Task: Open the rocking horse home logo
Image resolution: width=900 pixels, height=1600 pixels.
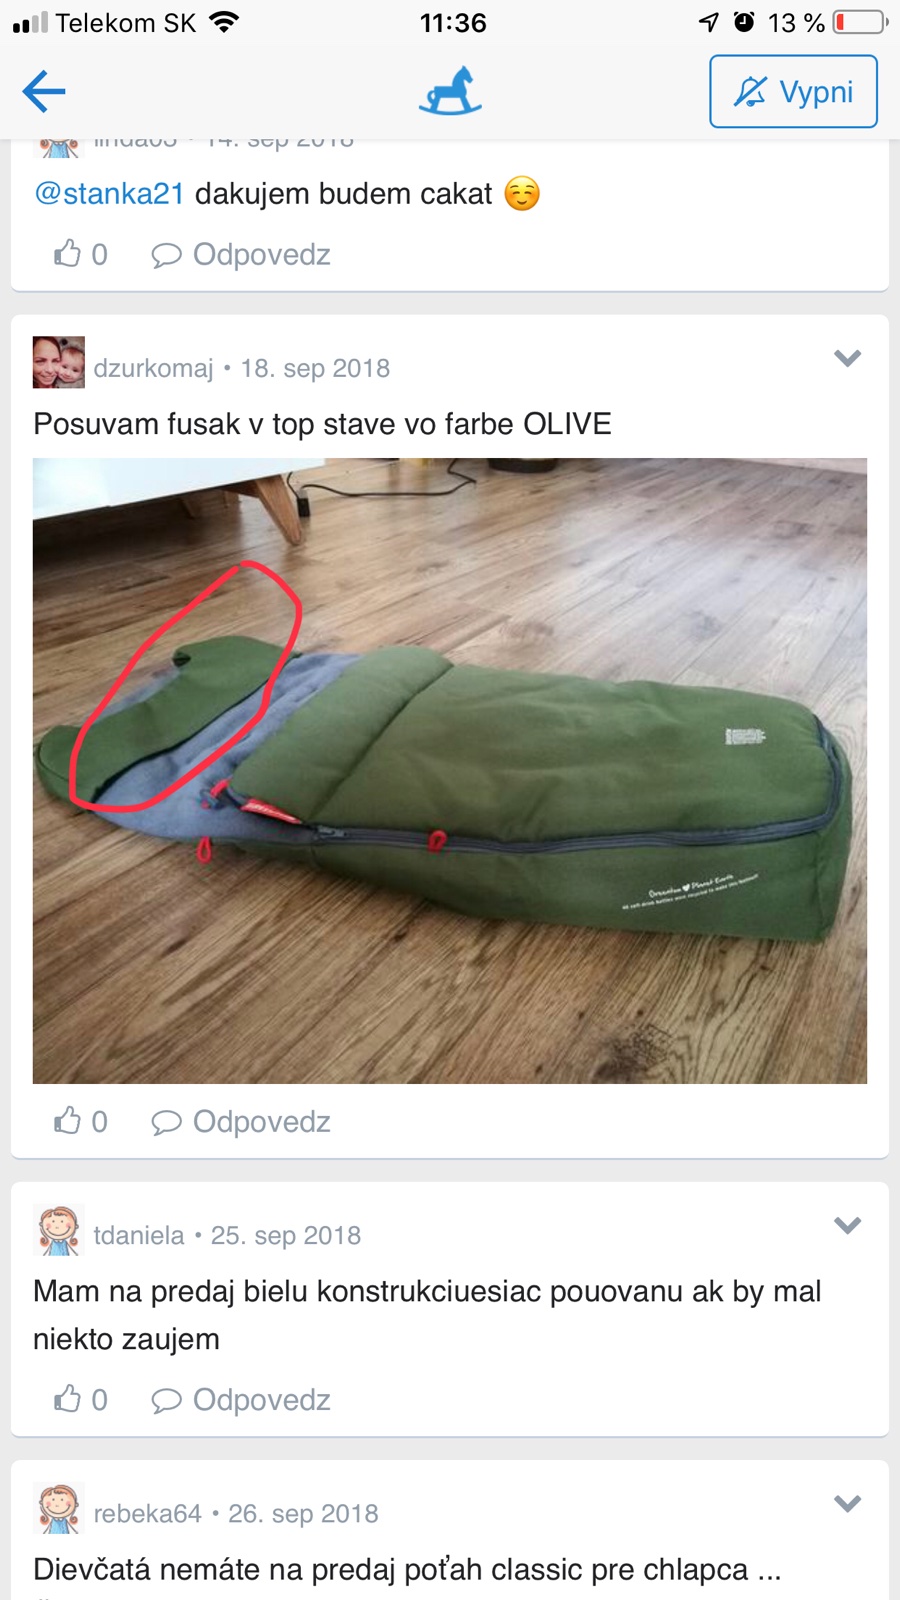Action: (x=450, y=91)
